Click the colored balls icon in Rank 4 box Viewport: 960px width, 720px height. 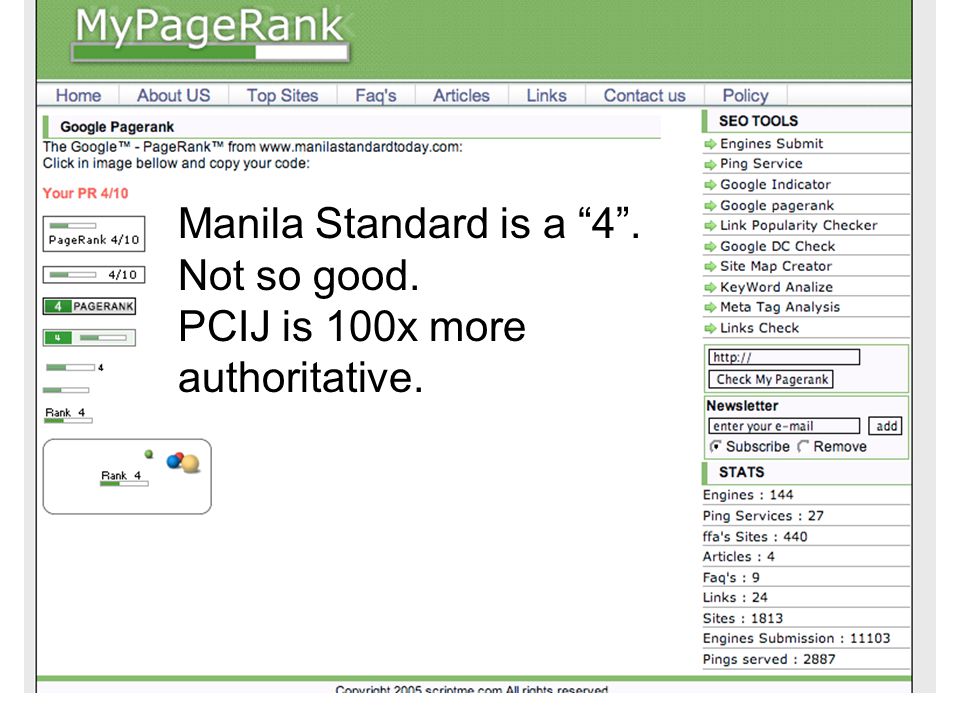coord(183,462)
